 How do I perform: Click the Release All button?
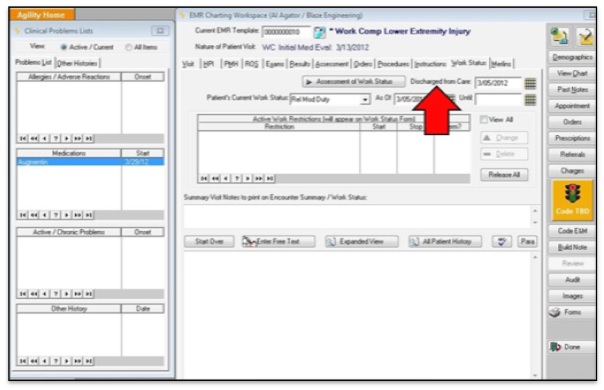tap(504, 175)
